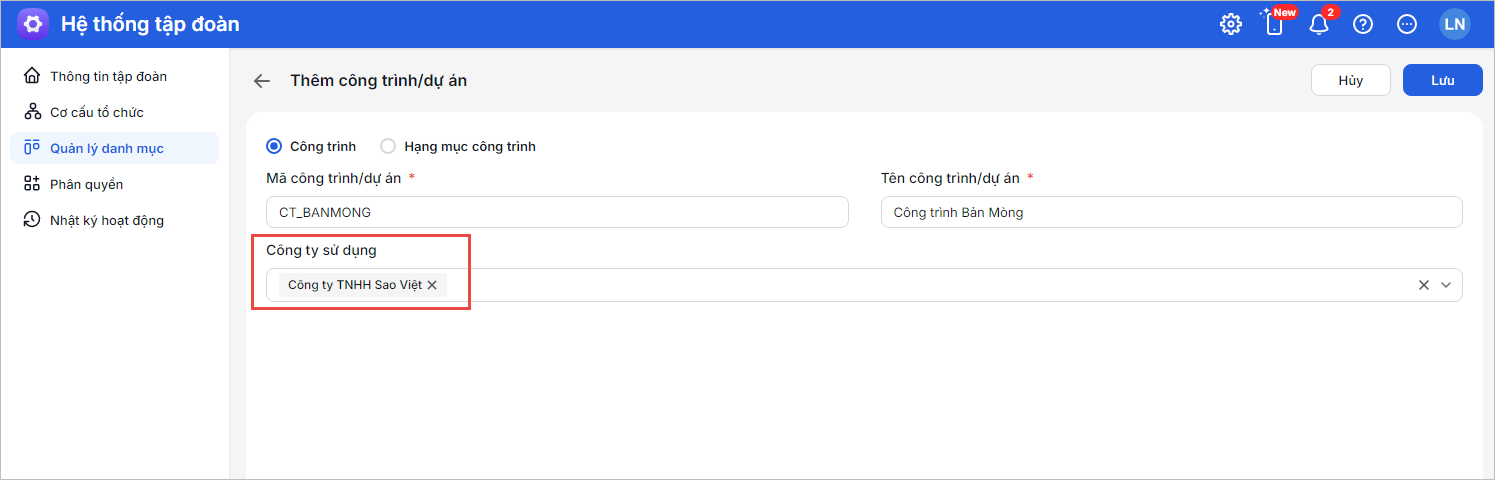Select the Công trình radio button

[274, 146]
